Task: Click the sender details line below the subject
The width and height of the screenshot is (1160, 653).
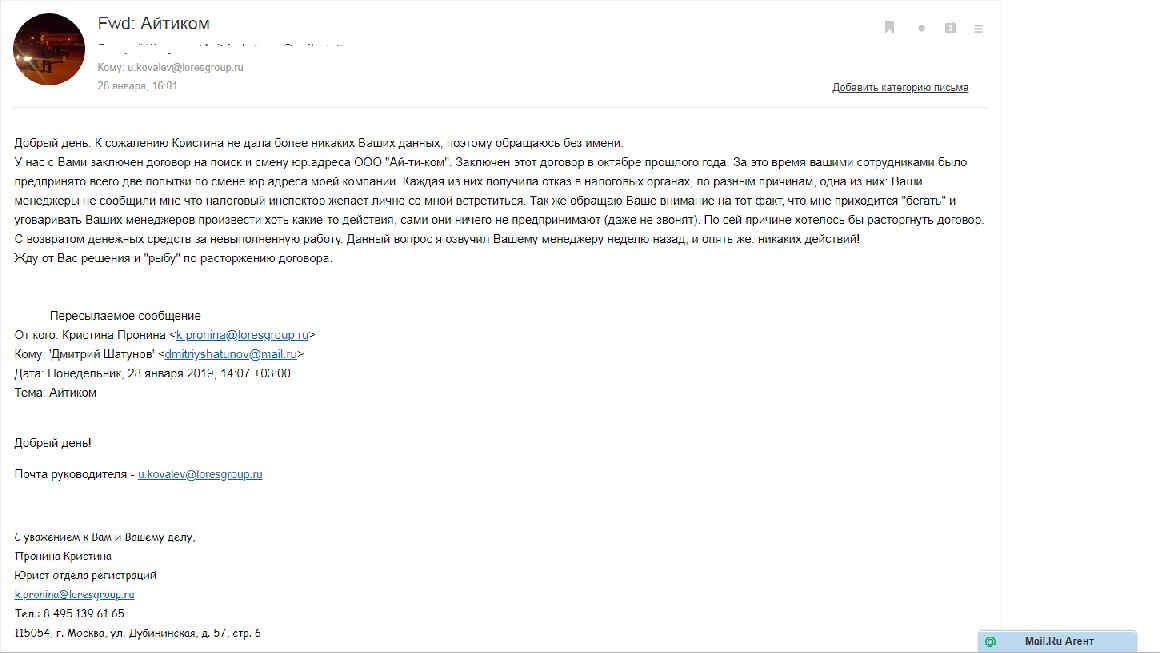Action: (220, 46)
